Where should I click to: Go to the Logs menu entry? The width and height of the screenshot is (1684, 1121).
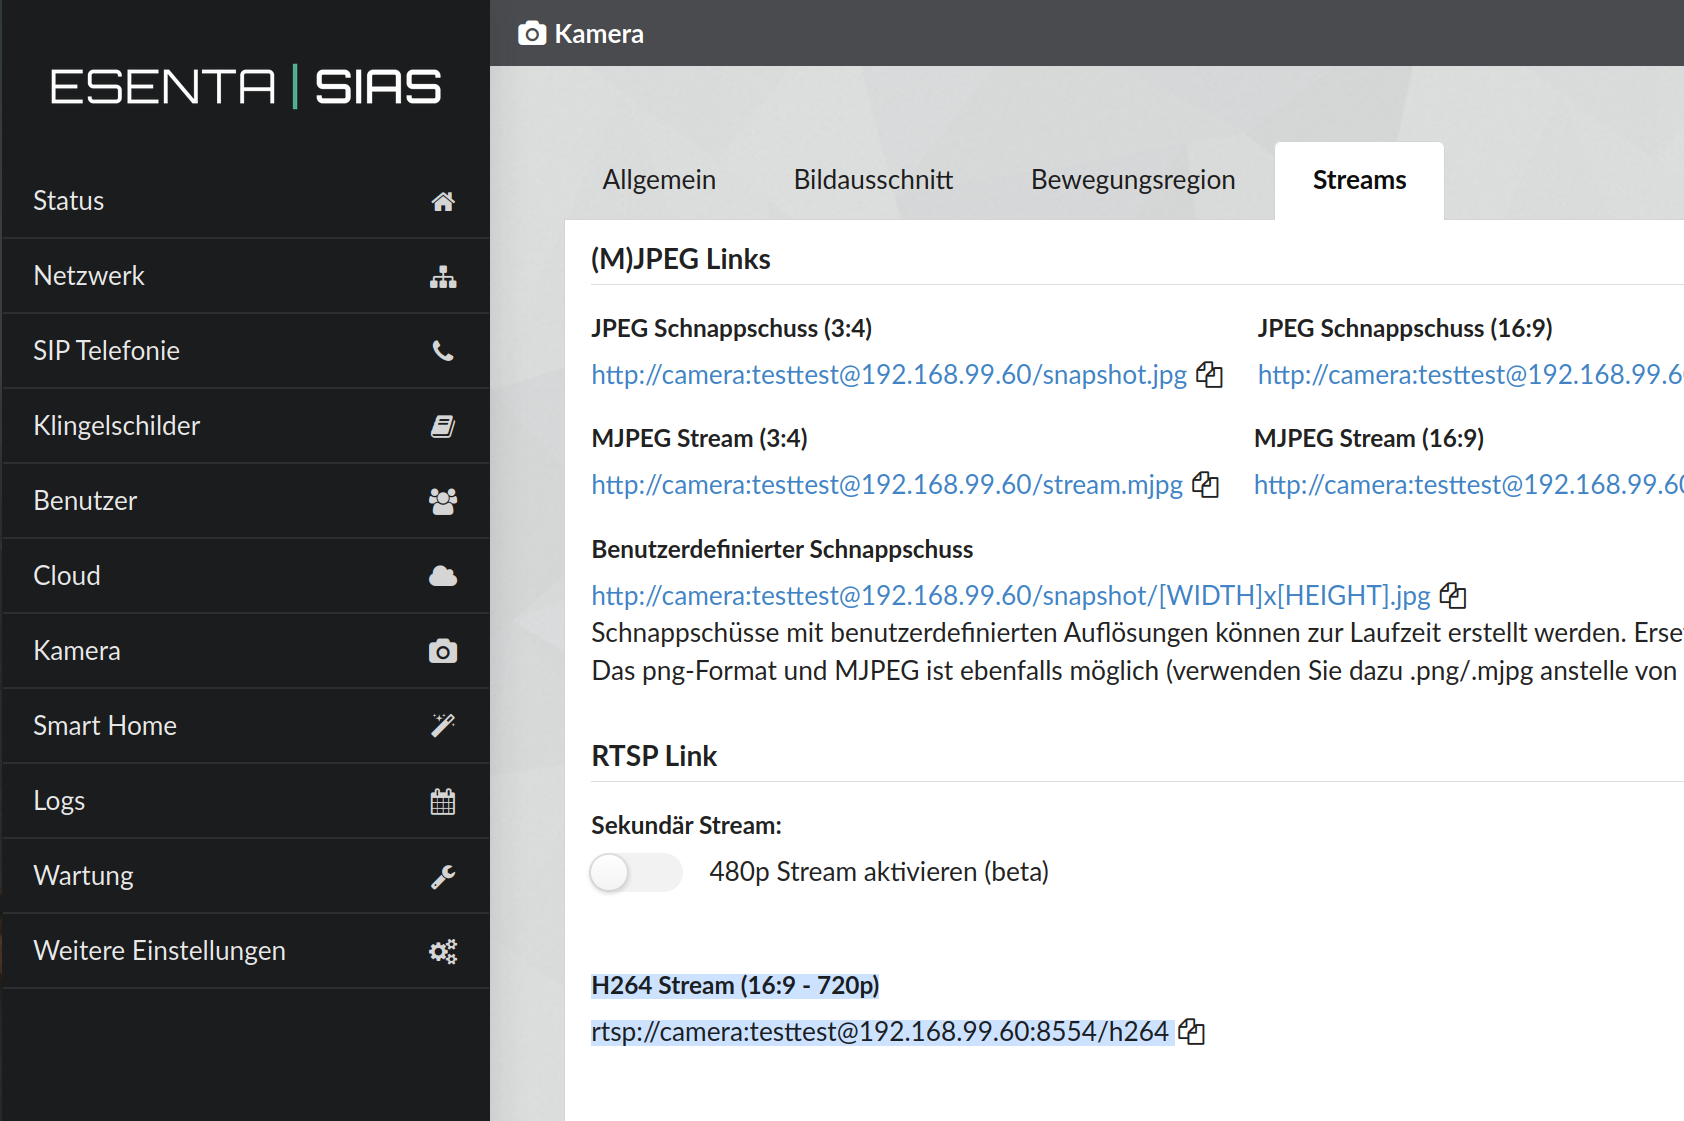[x=246, y=801]
